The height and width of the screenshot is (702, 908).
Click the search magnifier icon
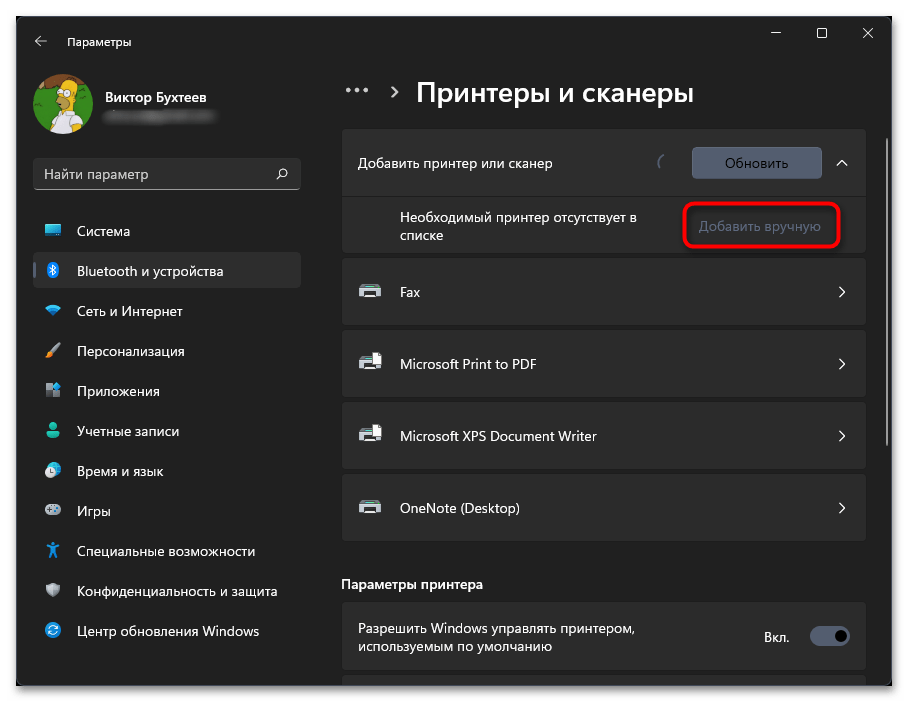pos(282,174)
